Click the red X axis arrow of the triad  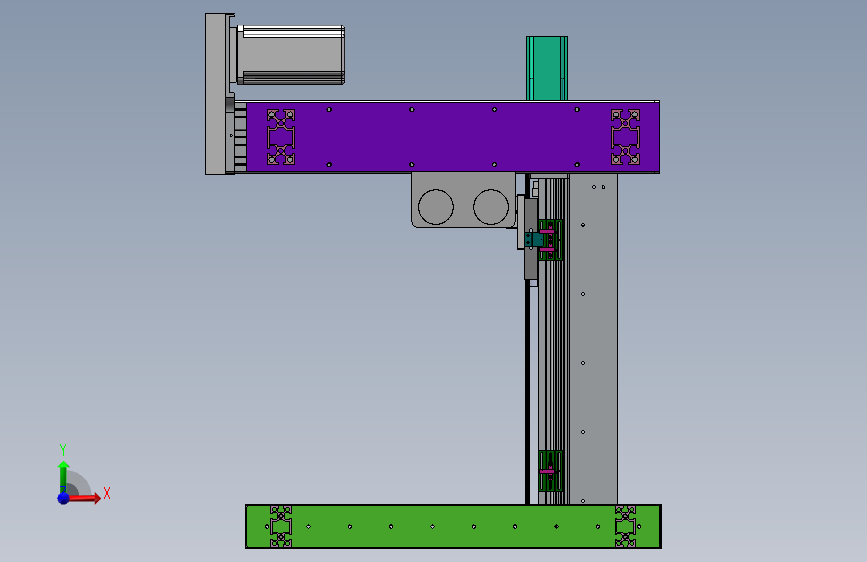click(85, 498)
